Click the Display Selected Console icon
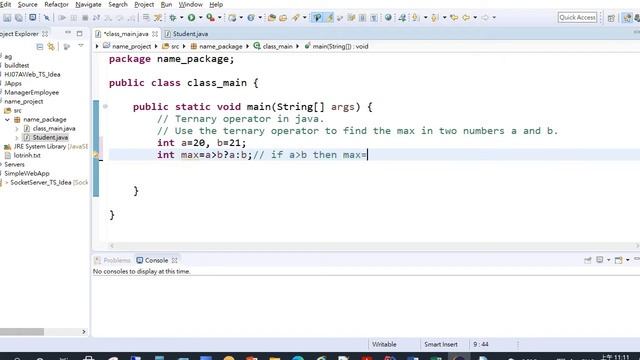 point(600,260)
